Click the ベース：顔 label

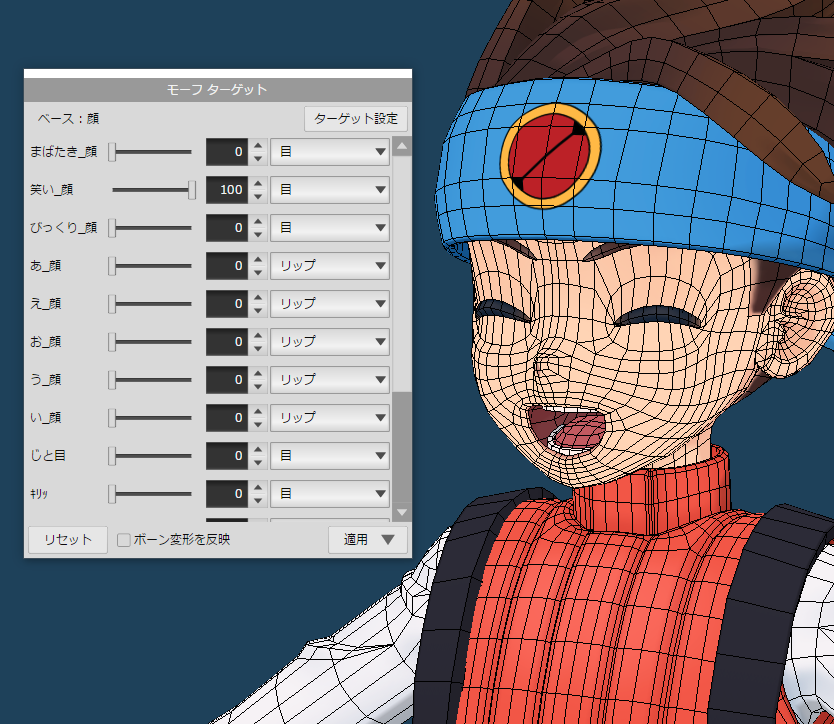(68, 119)
